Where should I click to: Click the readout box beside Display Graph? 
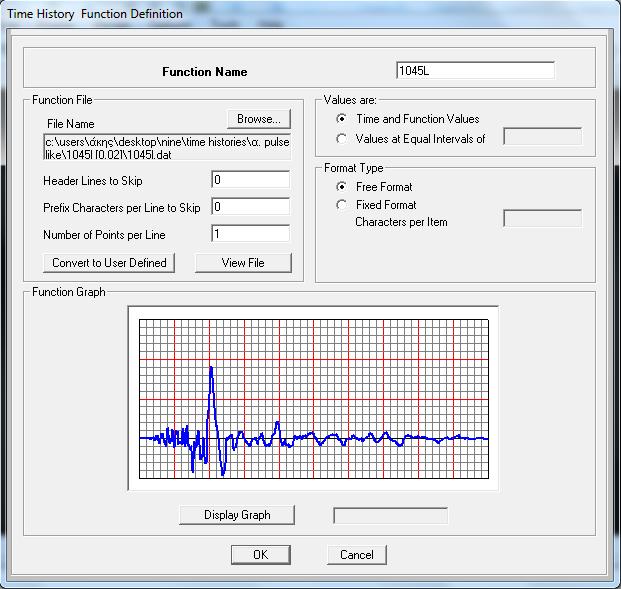pos(391,516)
